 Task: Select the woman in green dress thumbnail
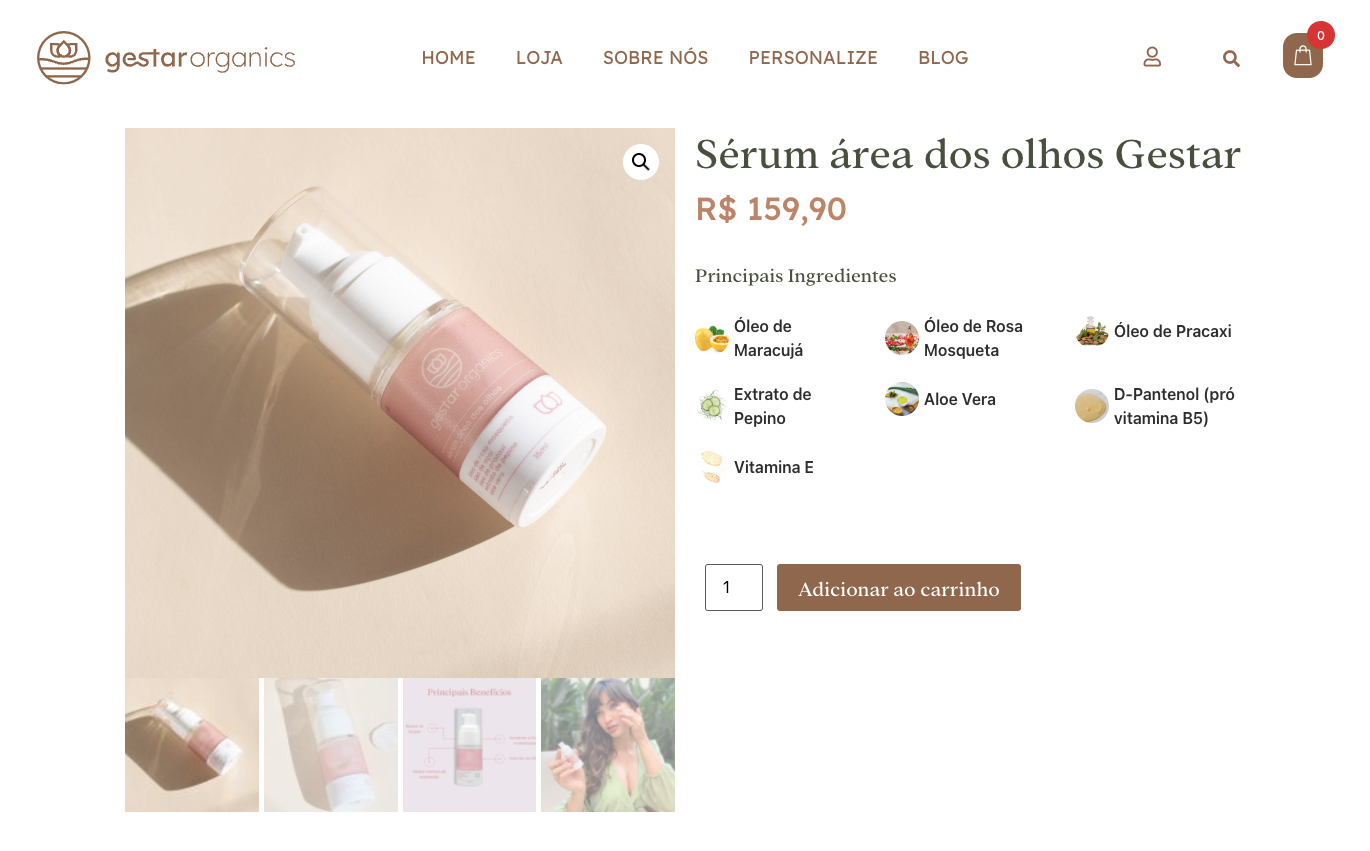click(608, 745)
